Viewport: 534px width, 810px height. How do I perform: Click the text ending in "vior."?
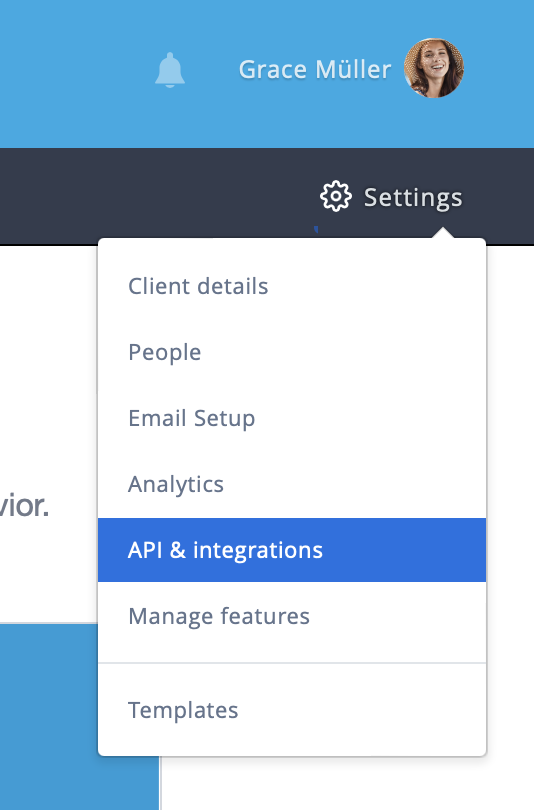24,506
